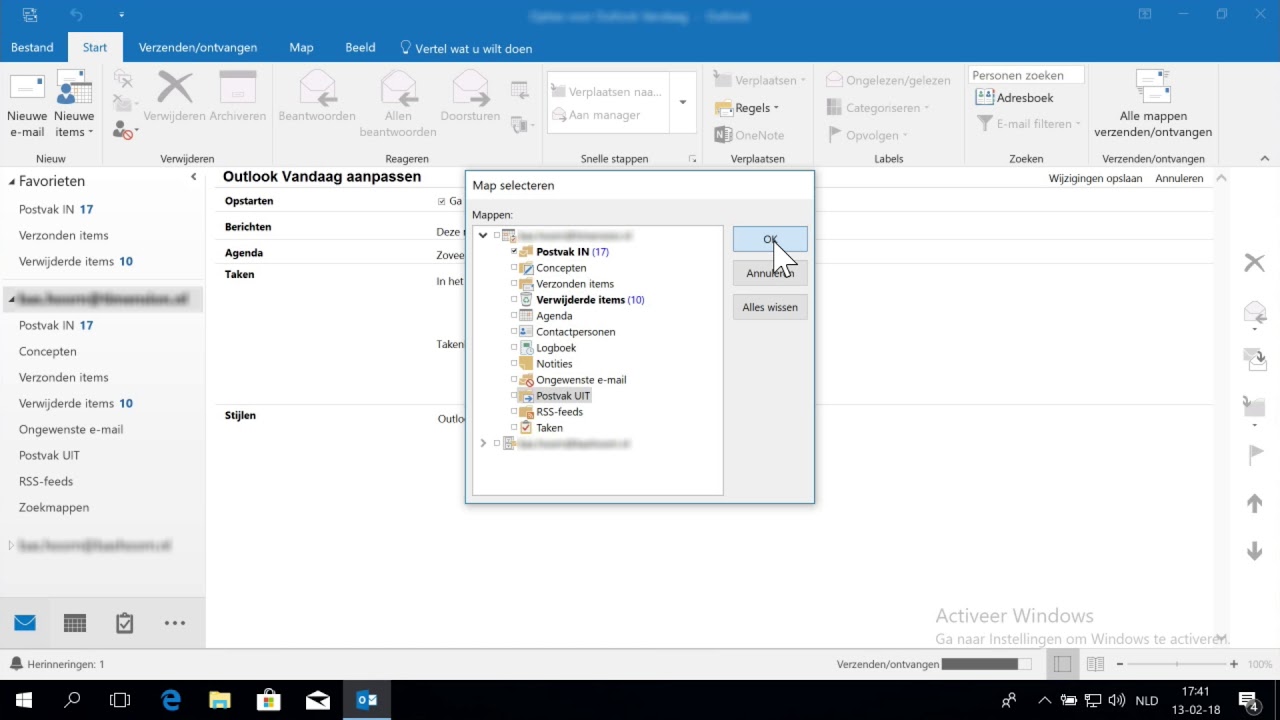Open the Regels dropdown
Image resolution: width=1280 pixels, height=720 pixels.
point(747,108)
